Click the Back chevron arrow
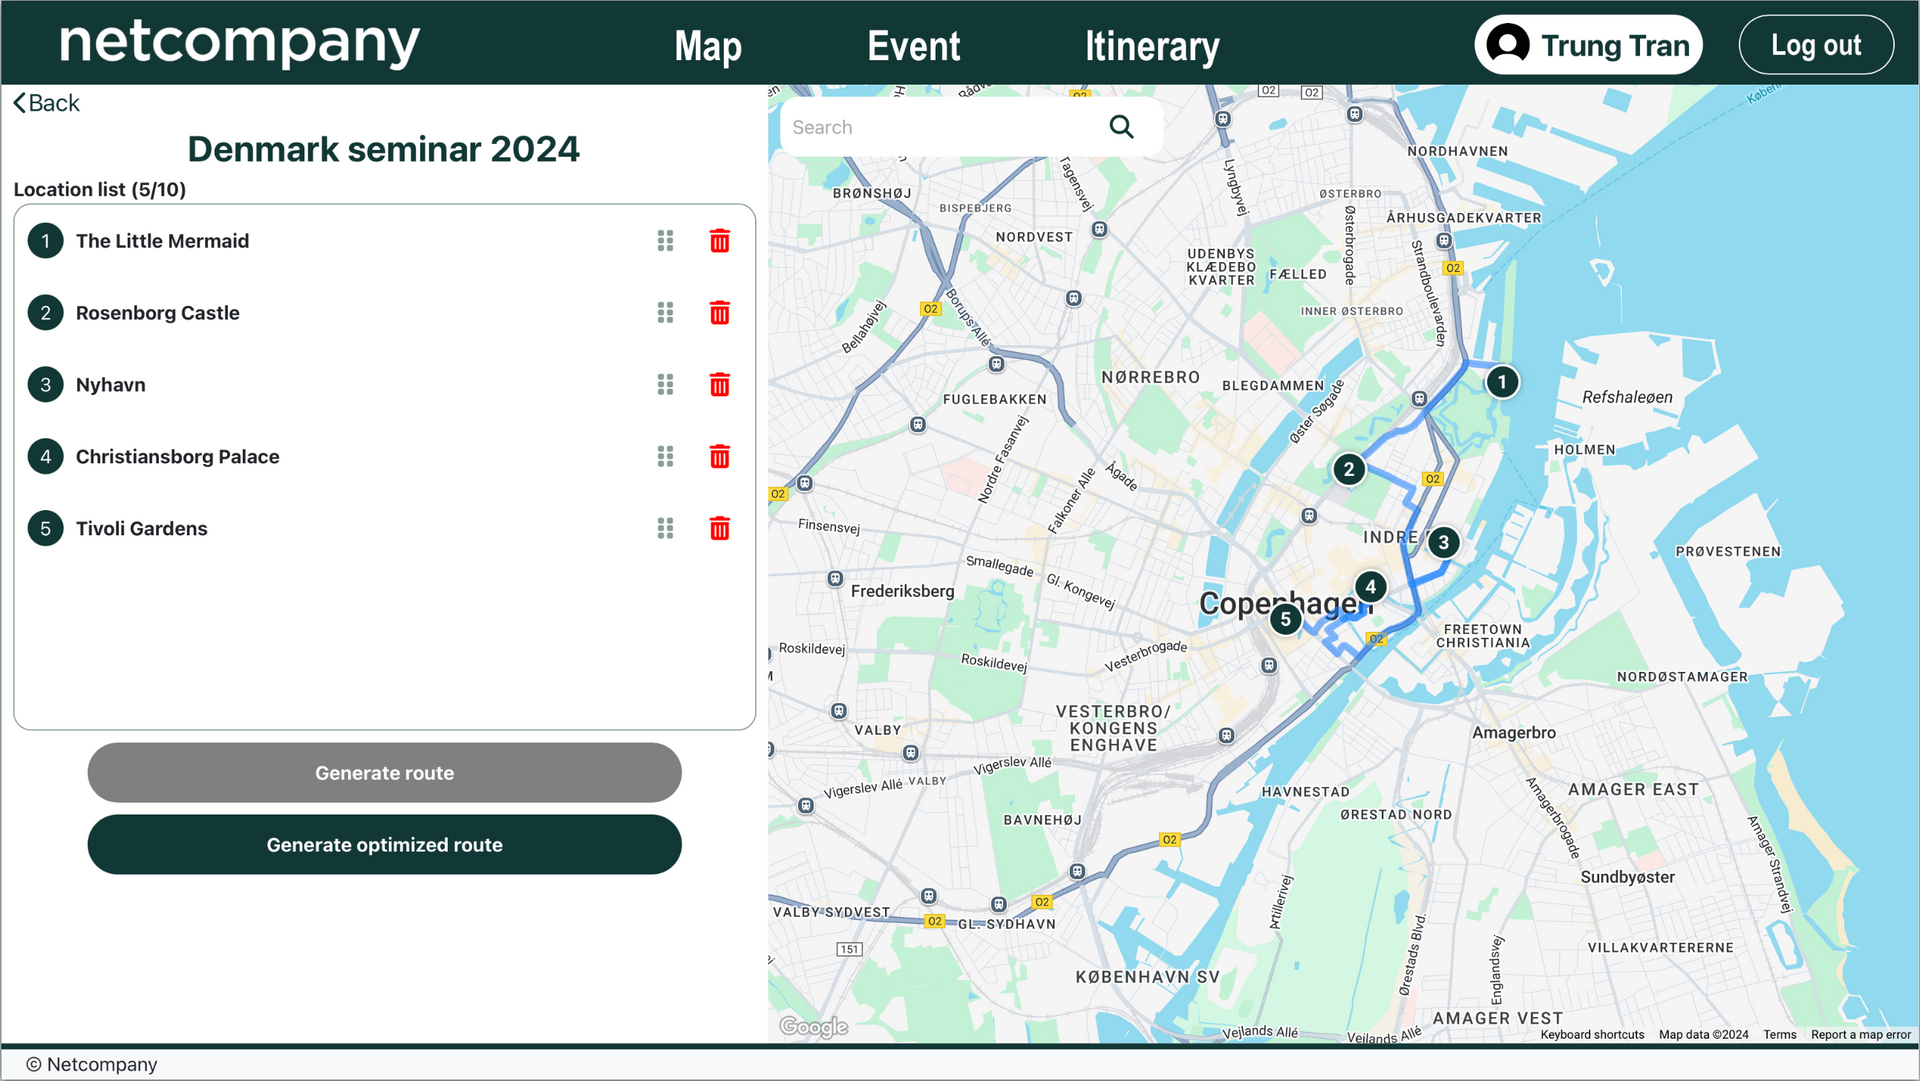 point(19,103)
